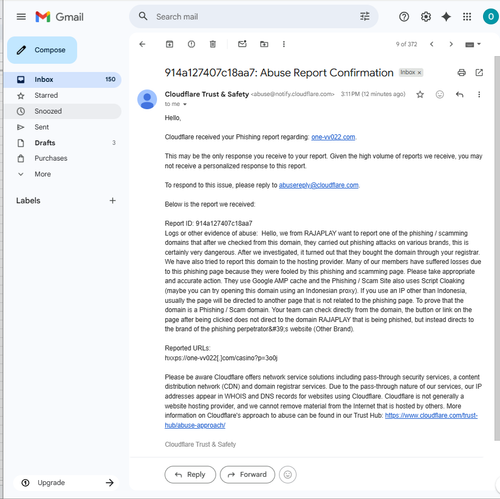
Task: Click the message pane vertical scrollbar
Action: point(497,248)
